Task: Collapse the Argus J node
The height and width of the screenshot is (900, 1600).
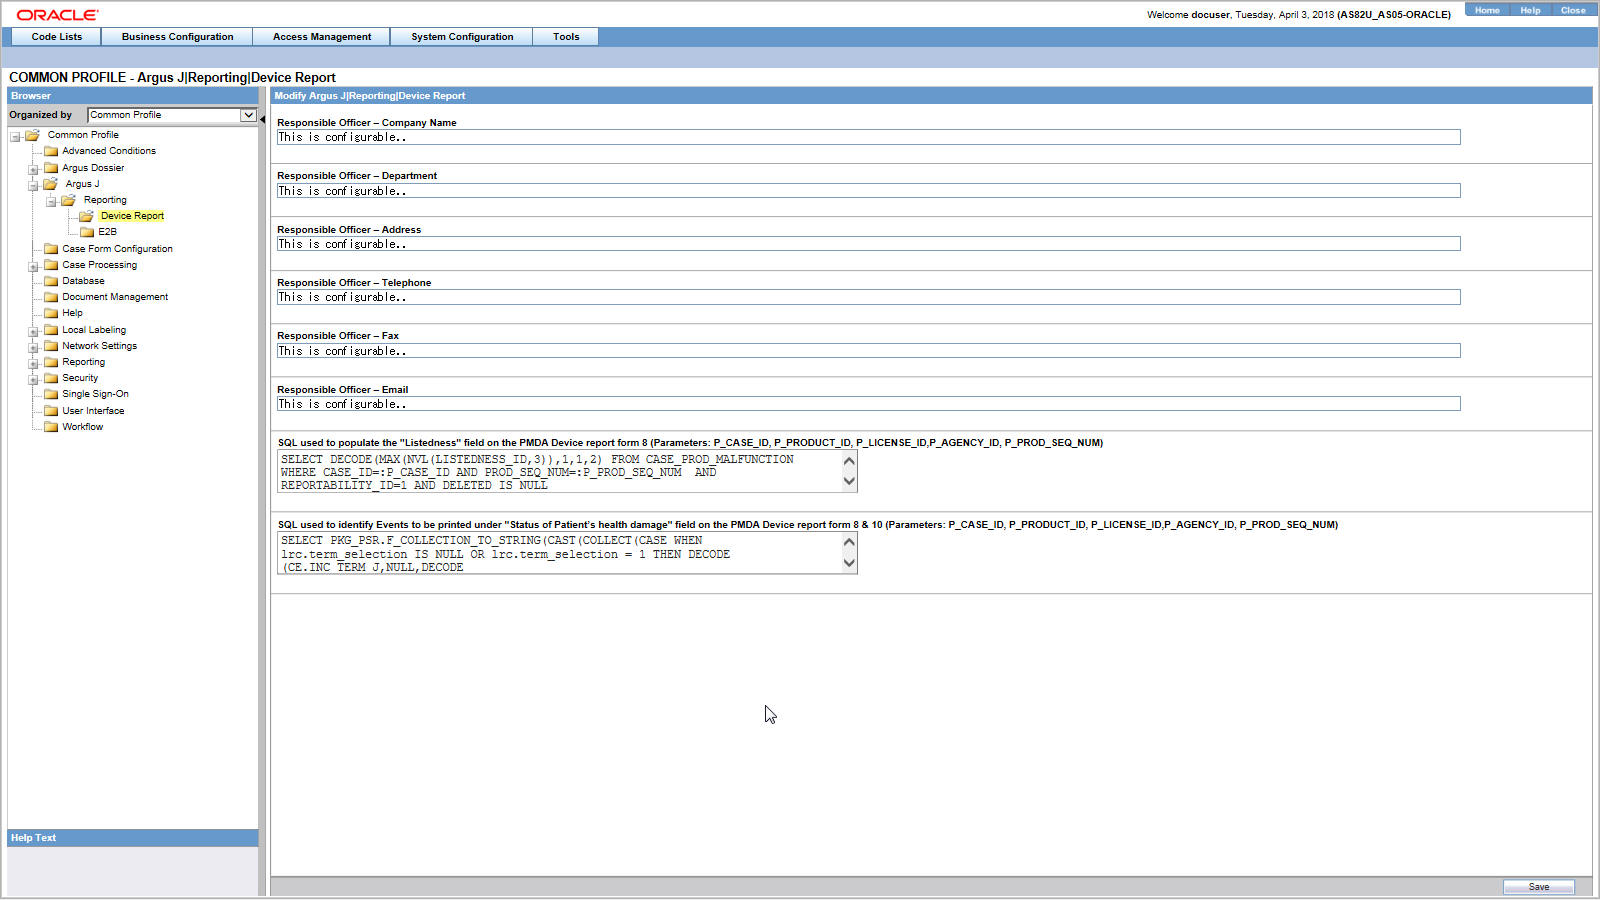Action: (33, 185)
